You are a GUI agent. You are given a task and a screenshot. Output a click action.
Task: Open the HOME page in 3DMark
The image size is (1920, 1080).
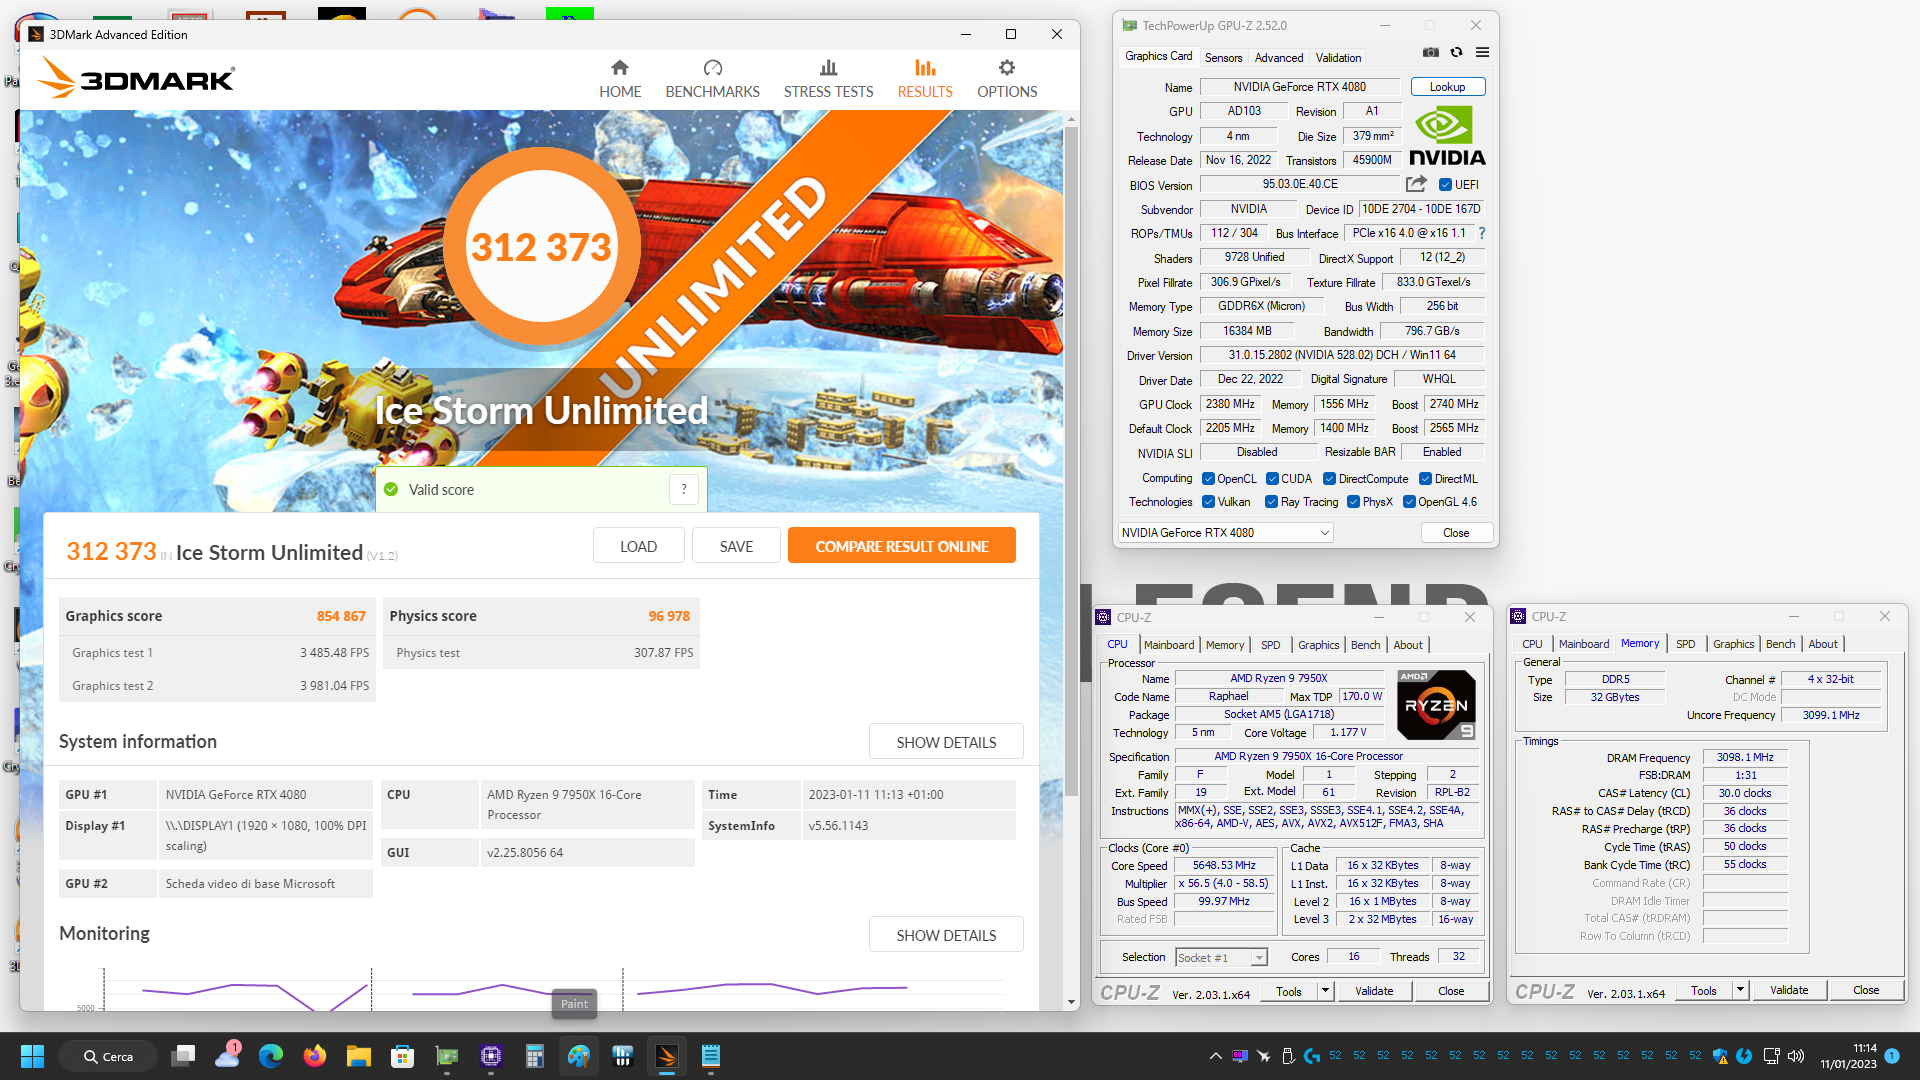(x=620, y=79)
